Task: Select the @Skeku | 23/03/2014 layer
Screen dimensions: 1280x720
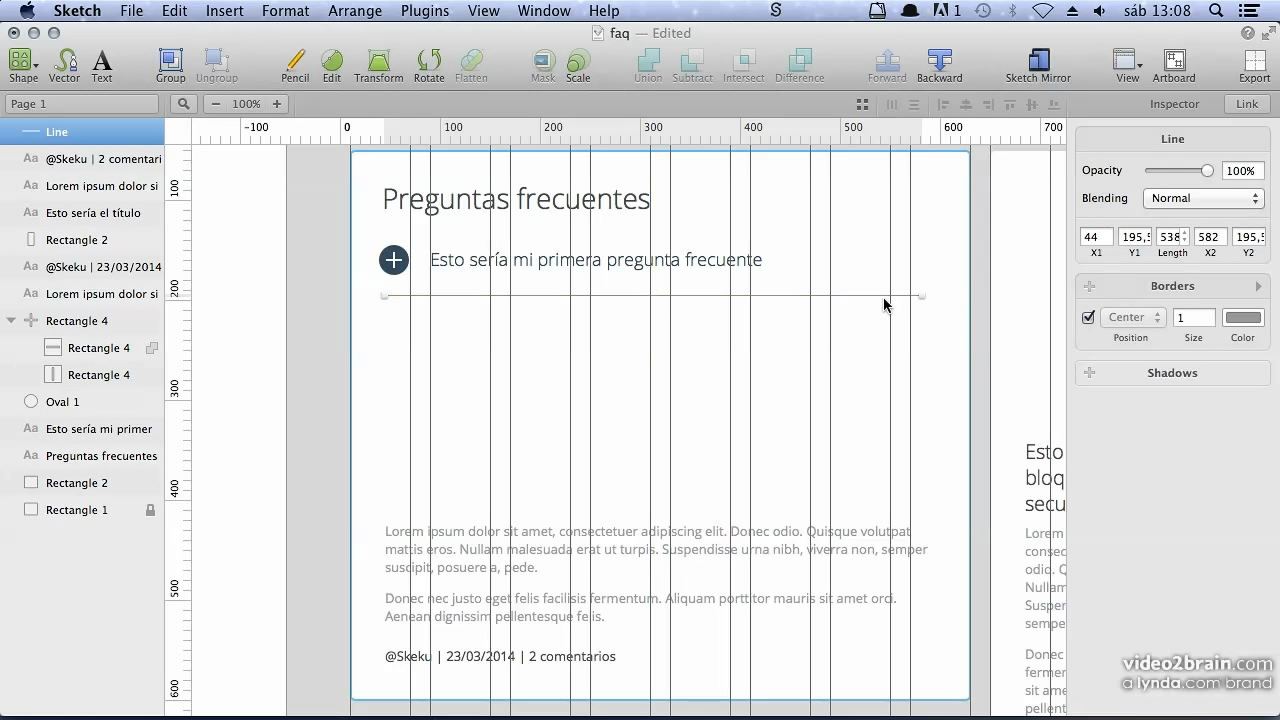Action: pyautogui.click(x=82, y=267)
